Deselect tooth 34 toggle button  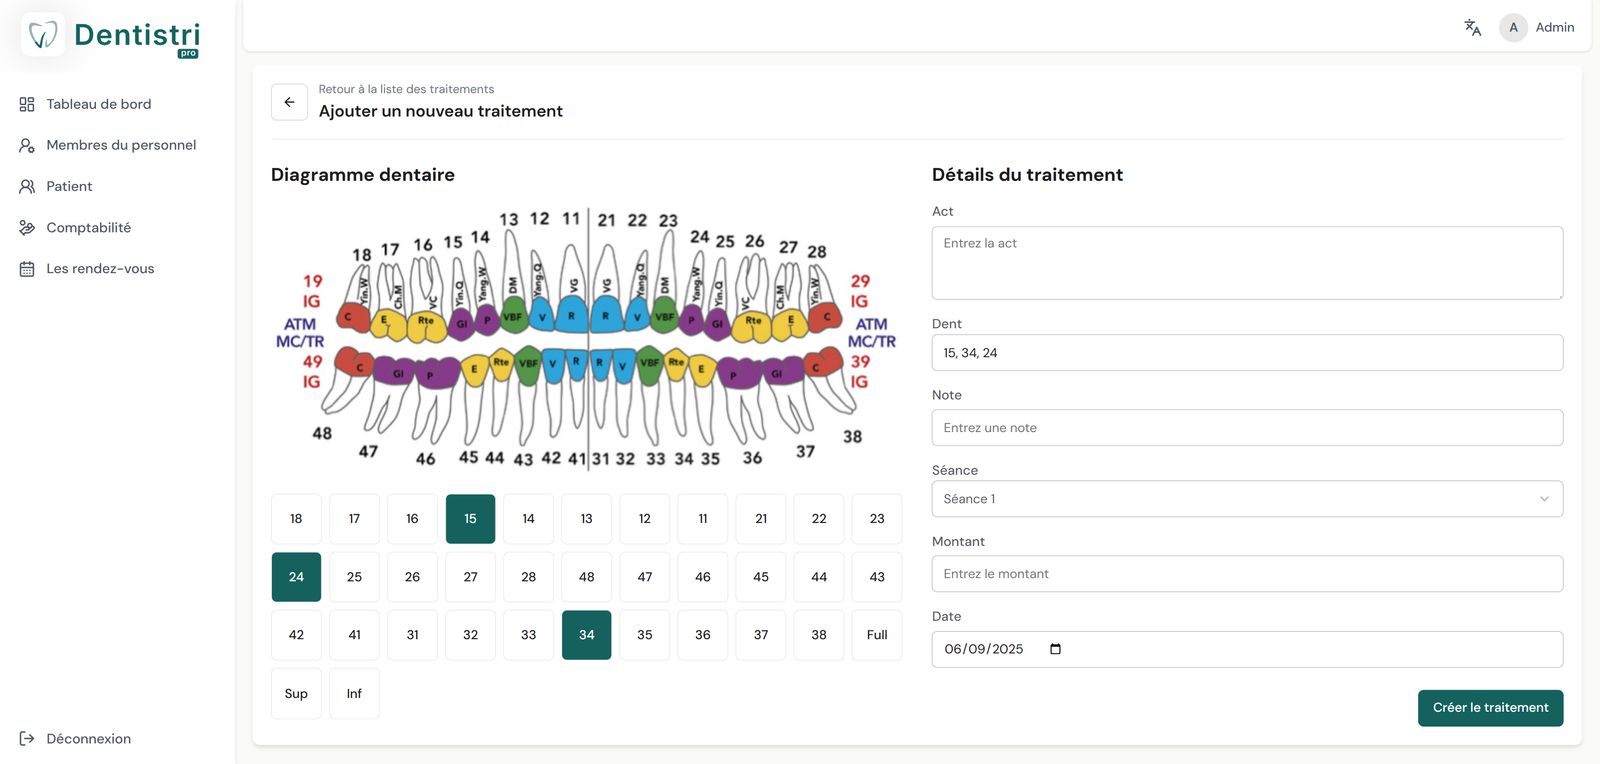point(587,635)
